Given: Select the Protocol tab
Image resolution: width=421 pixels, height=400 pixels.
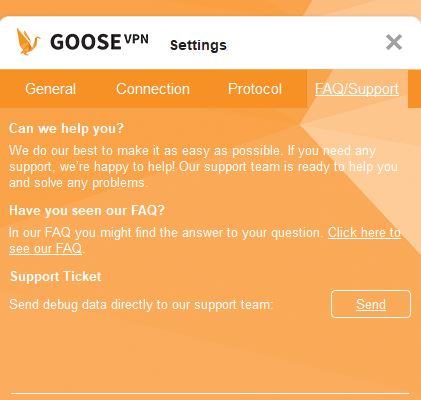Looking at the screenshot, I should (255, 89).
